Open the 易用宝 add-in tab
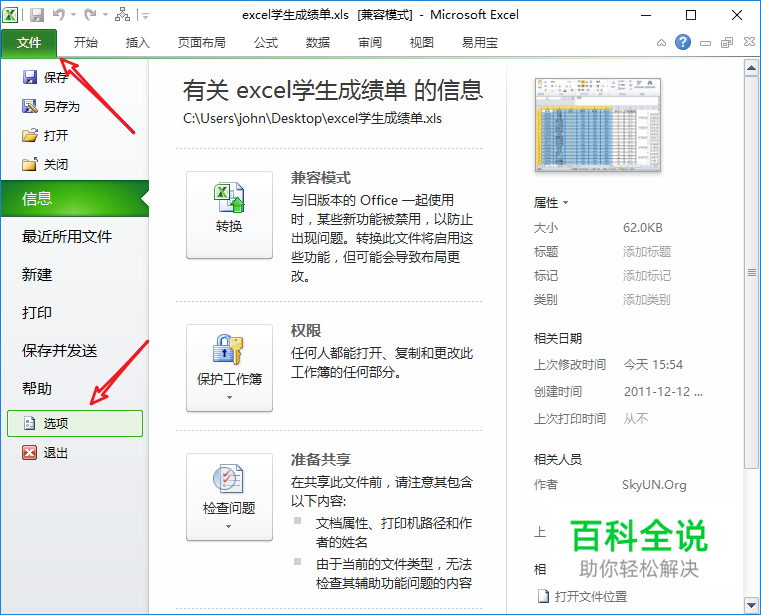 tap(480, 43)
